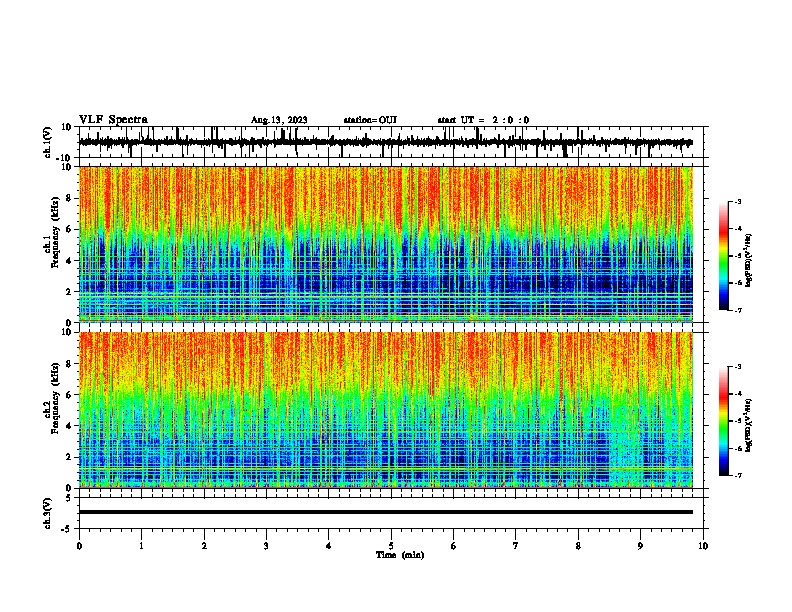Screen dimensions: 792x612
Task: Click x-axis tick label '7'
Action: 516,546
